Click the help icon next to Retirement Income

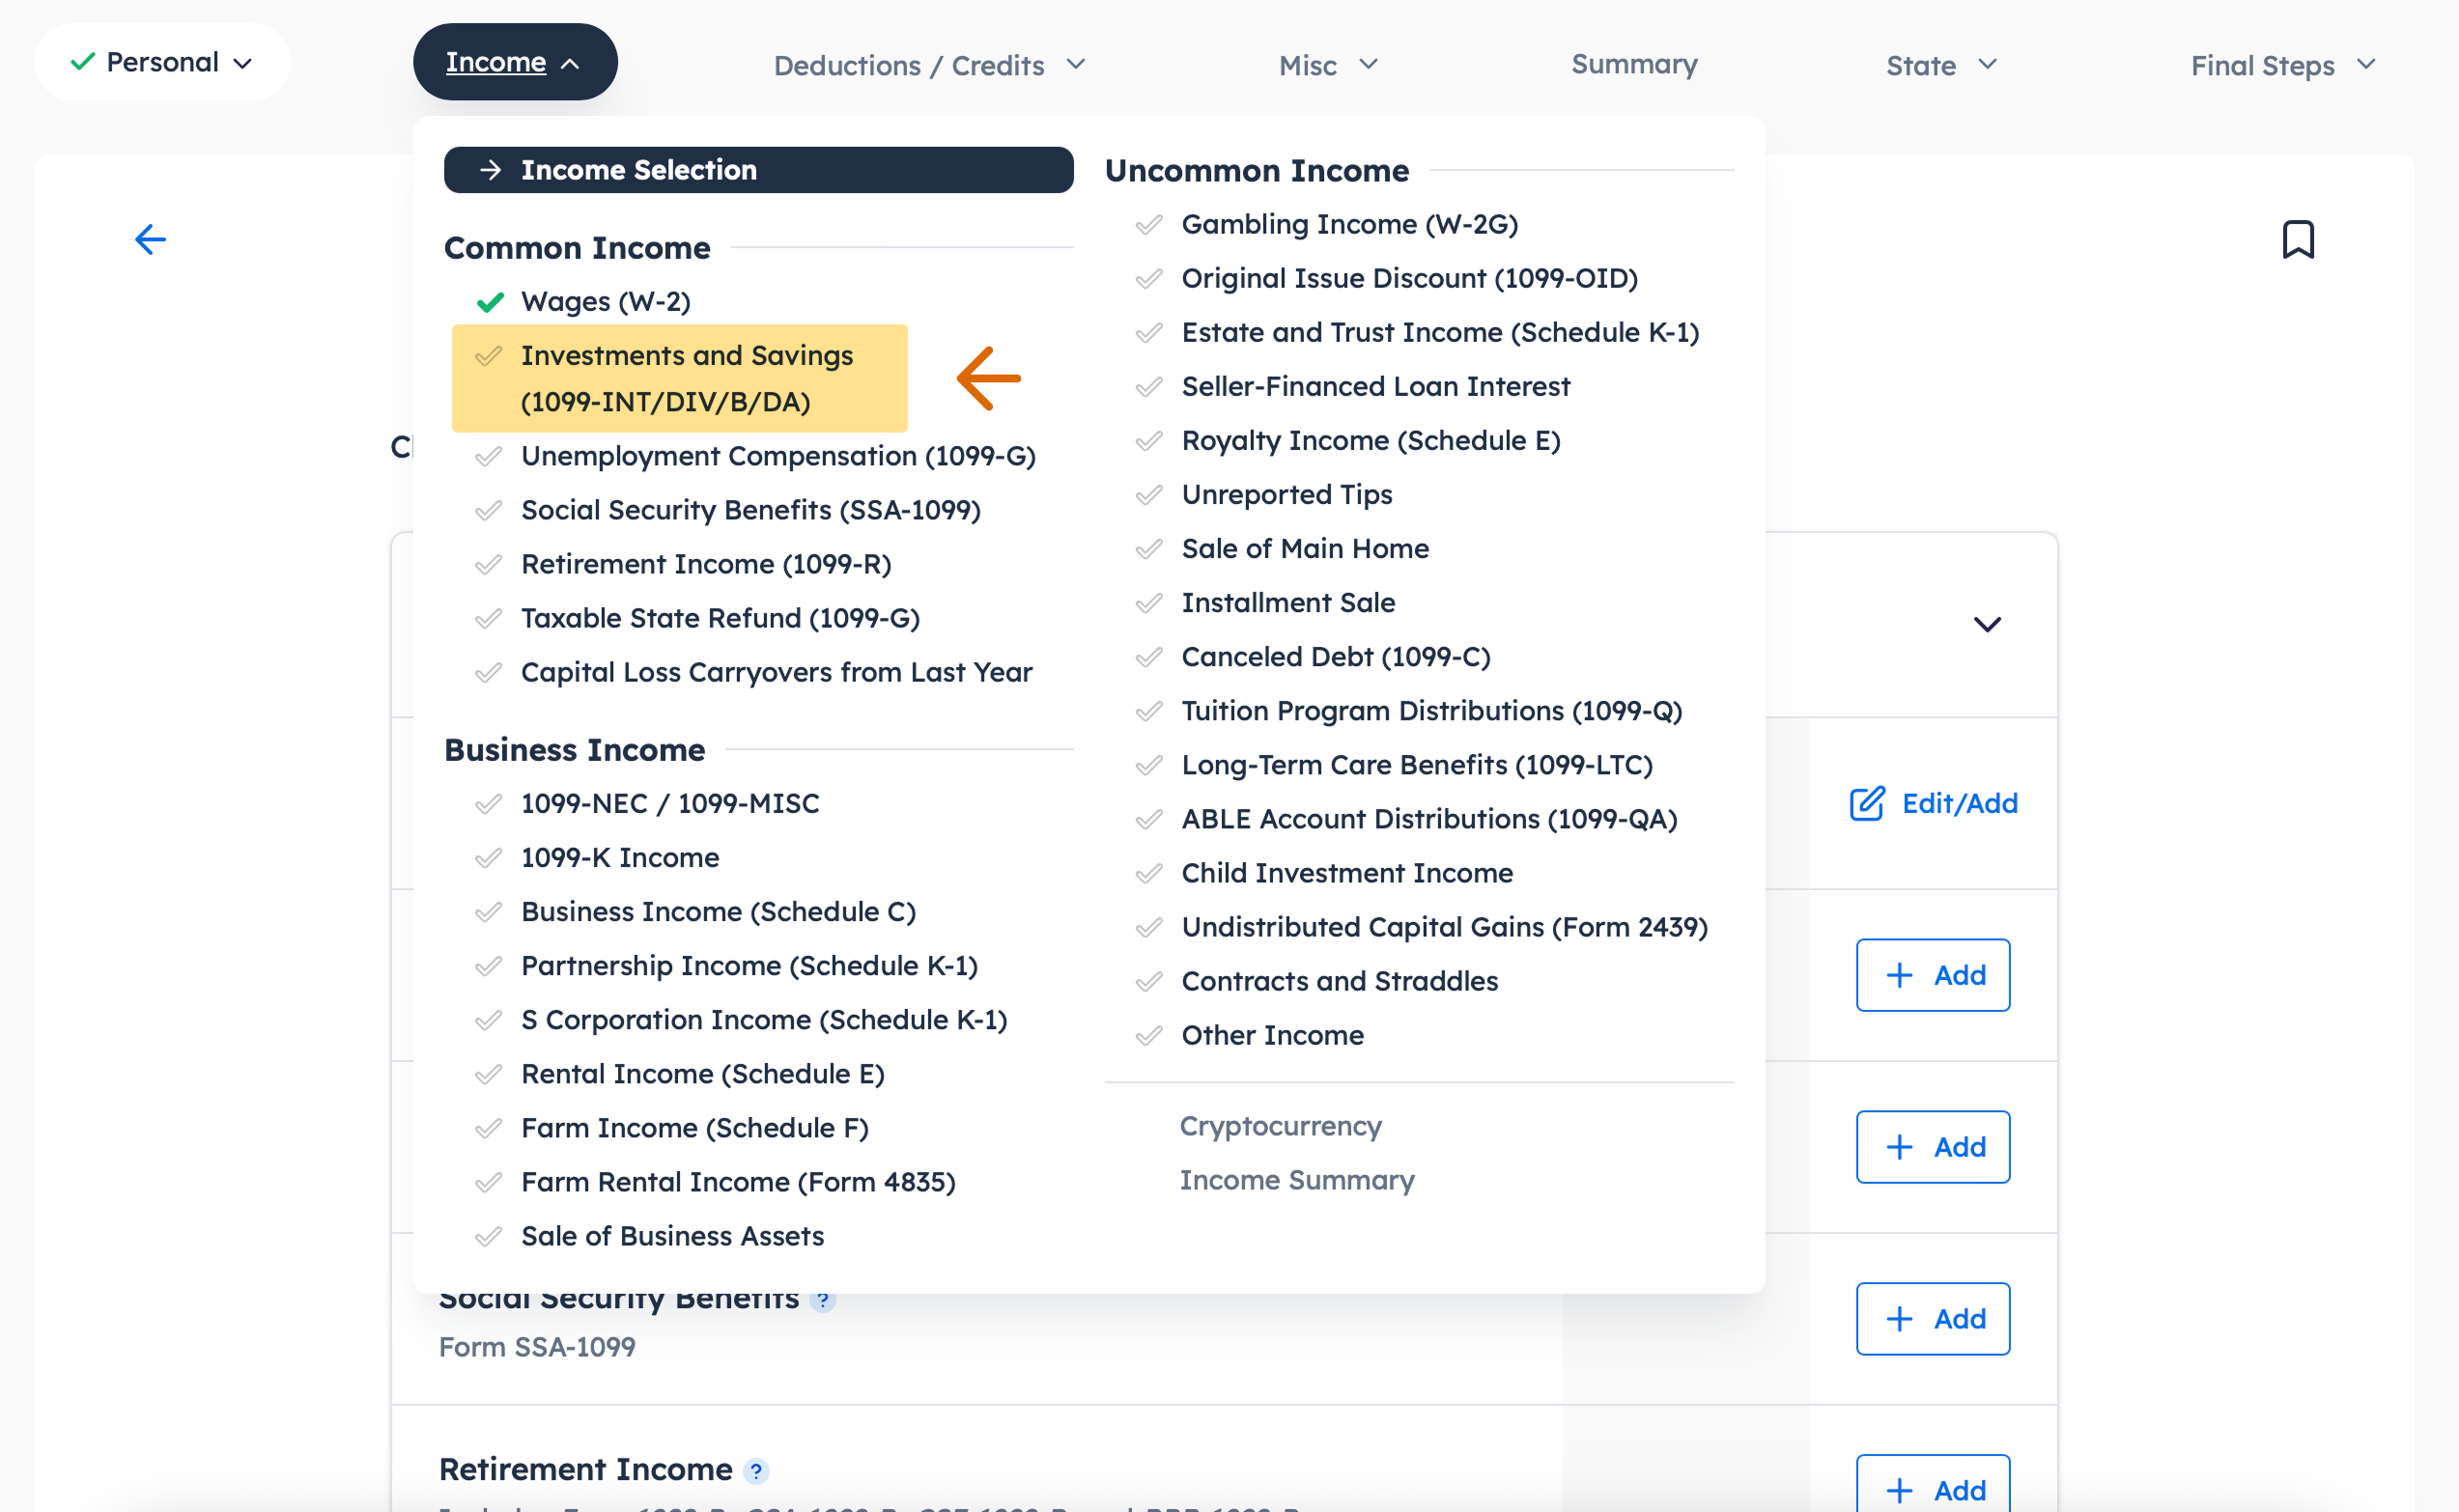coord(758,1471)
